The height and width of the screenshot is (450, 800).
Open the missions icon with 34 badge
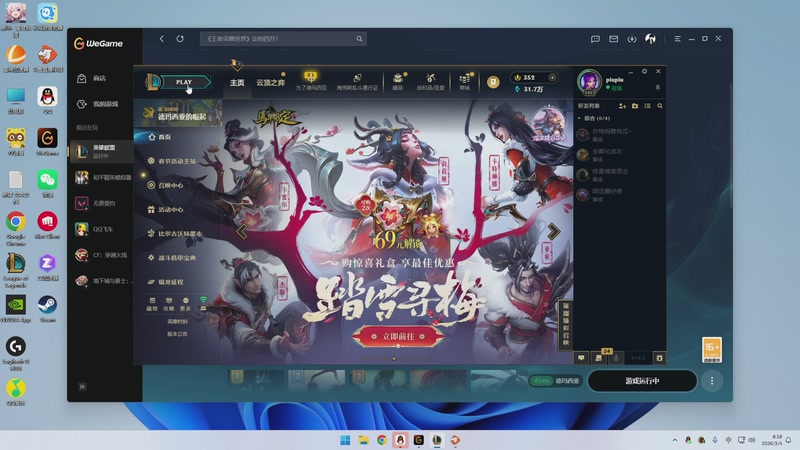599,358
